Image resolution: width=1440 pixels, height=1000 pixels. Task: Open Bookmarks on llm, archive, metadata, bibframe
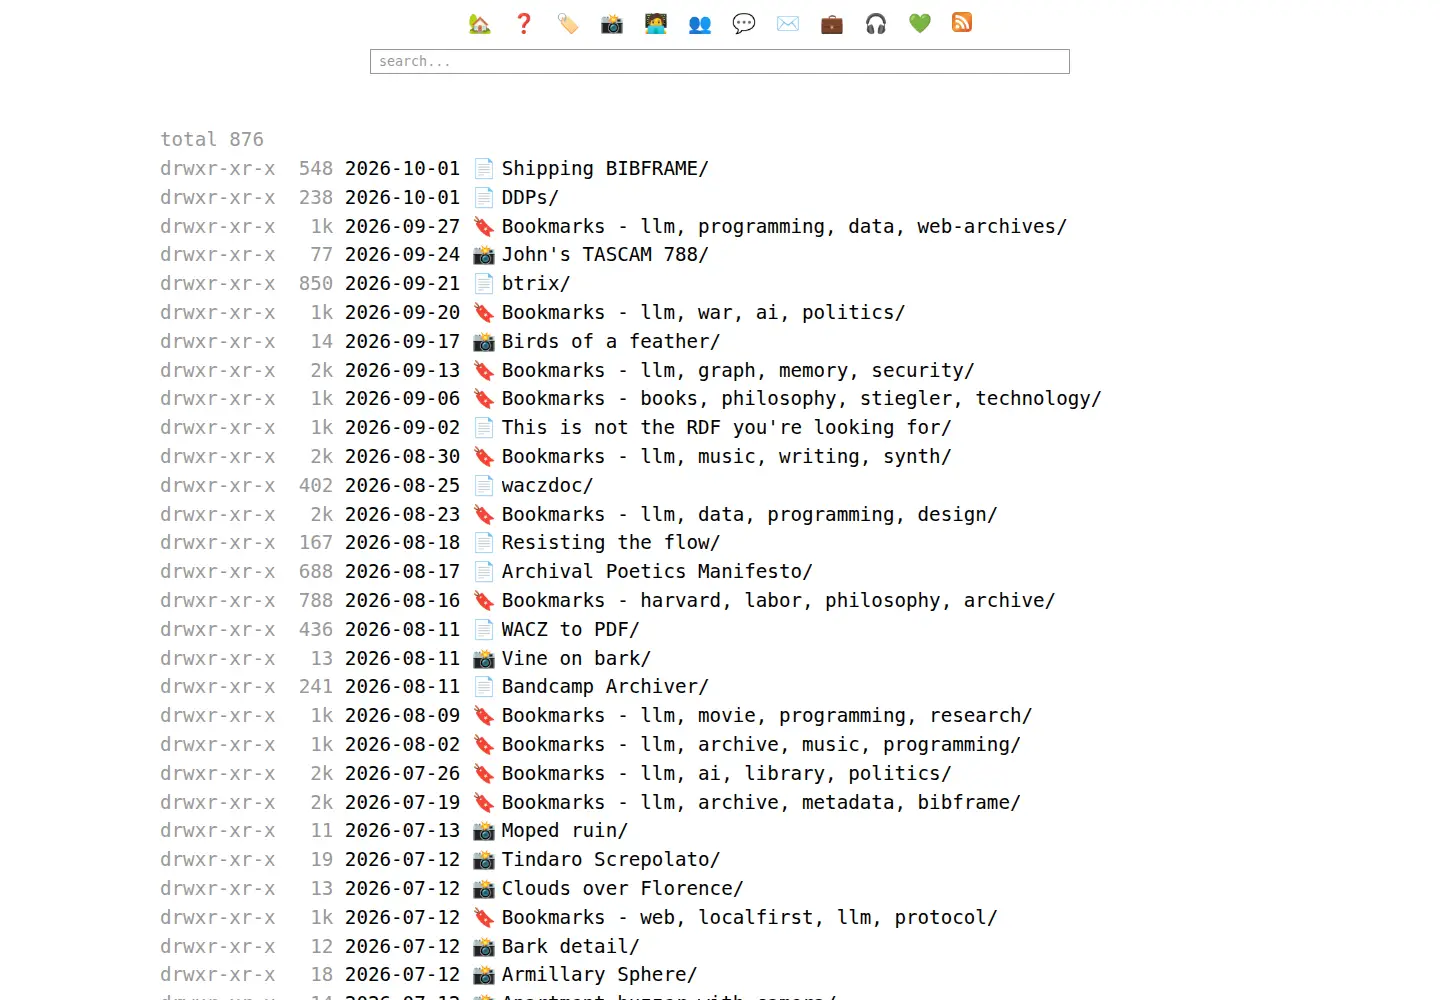761,802
